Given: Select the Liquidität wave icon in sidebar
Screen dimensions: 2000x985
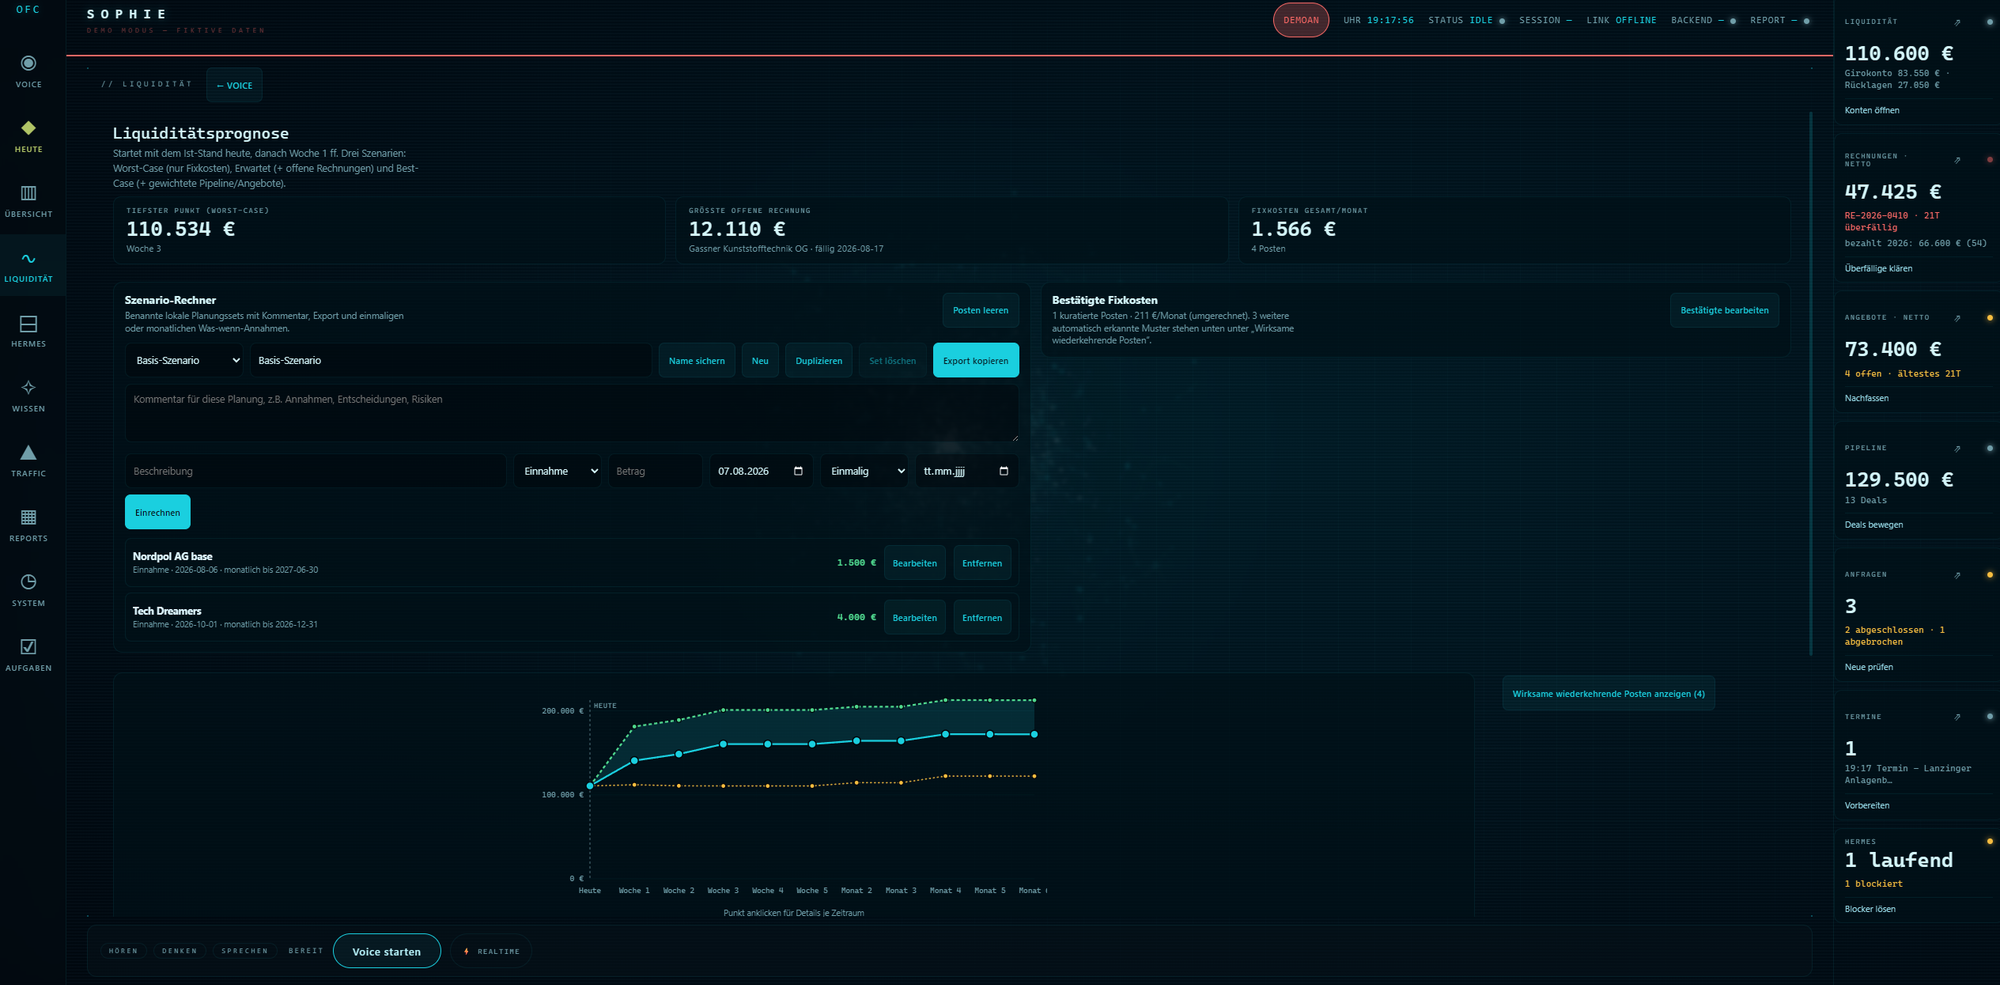Looking at the screenshot, I should [29, 258].
